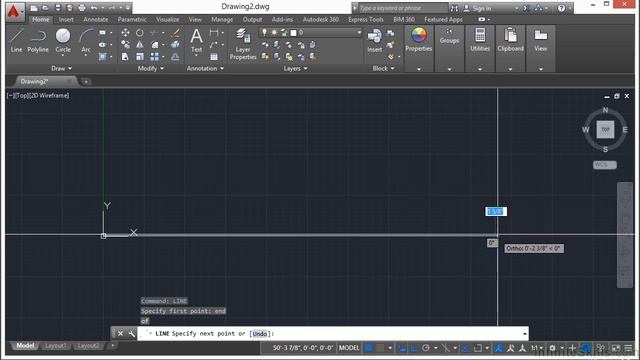This screenshot has width=640, height=360.
Task: Toggle dynamic input in status bar
Action: click(x=402, y=348)
